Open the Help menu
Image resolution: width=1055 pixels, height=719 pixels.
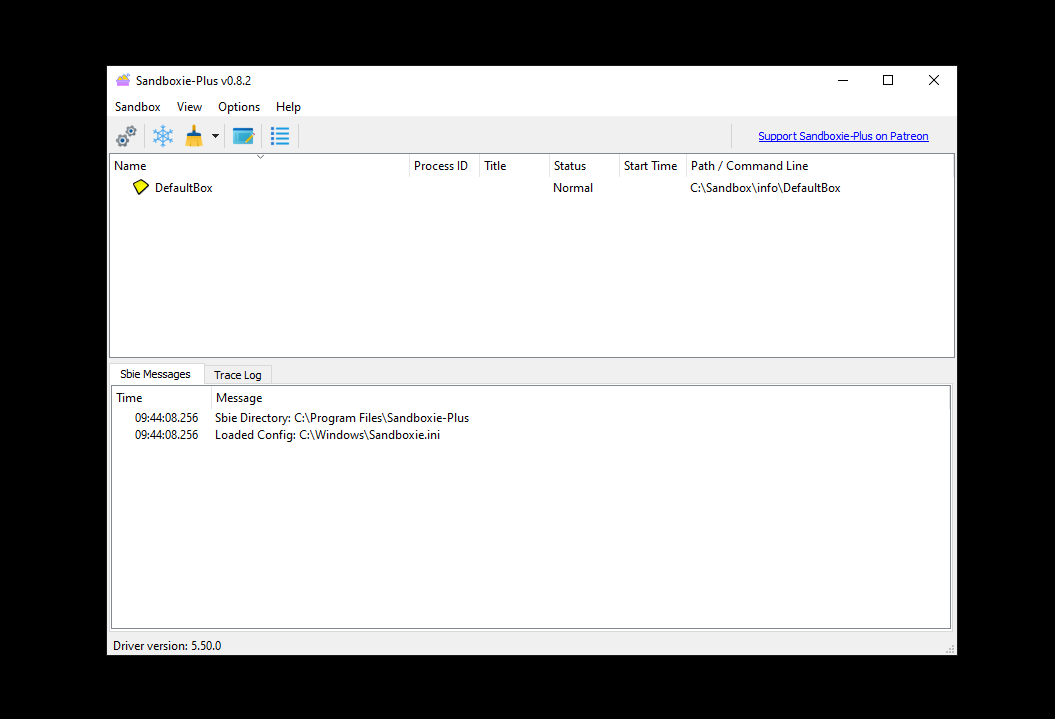pos(288,107)
